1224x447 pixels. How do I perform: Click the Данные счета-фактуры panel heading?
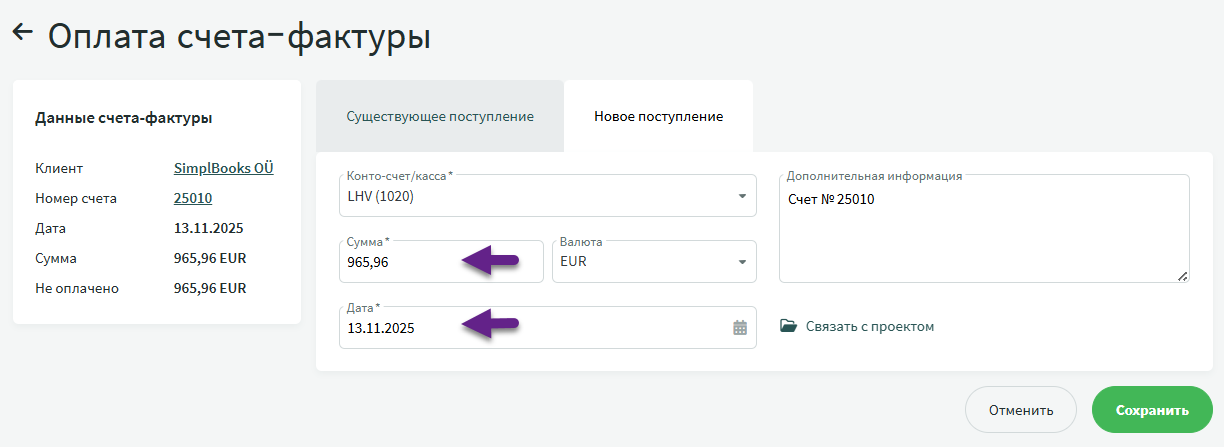coord(123,118)
